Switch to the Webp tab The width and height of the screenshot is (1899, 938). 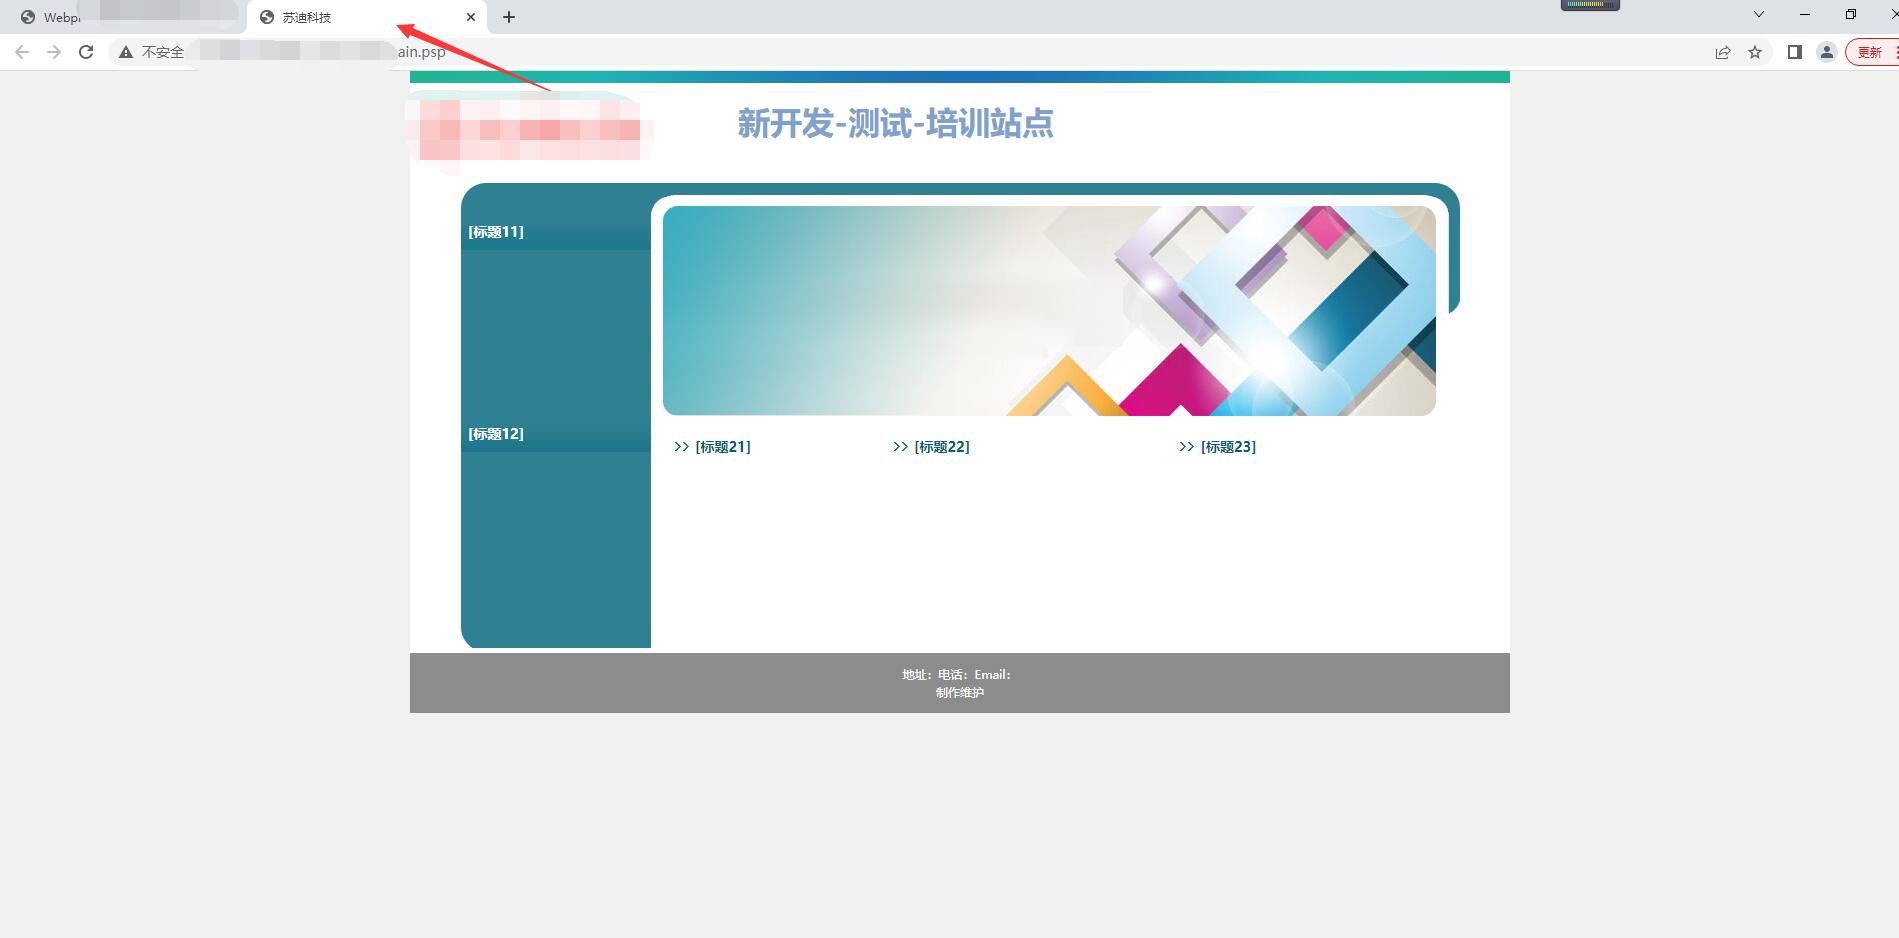pos(60,17)
